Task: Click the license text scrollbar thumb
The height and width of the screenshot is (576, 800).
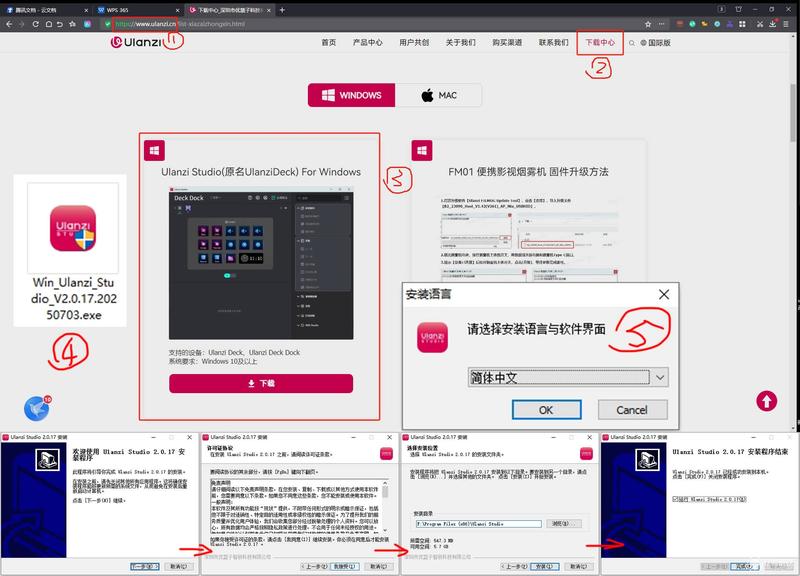Action: click(x=385, y=491)
